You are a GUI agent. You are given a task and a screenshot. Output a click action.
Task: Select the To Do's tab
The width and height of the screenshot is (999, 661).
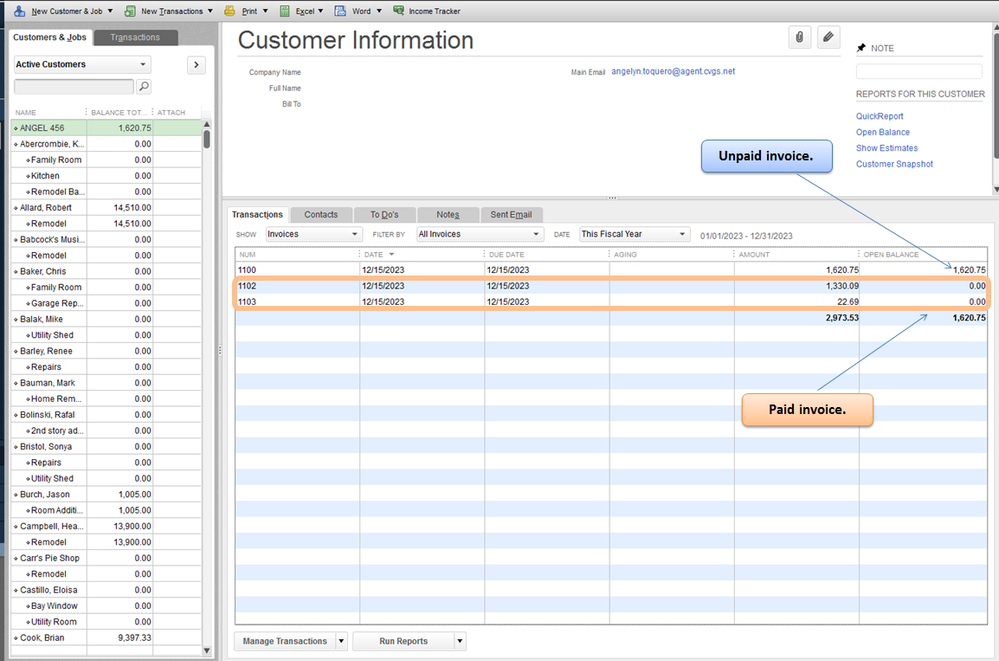coord(384,214)
